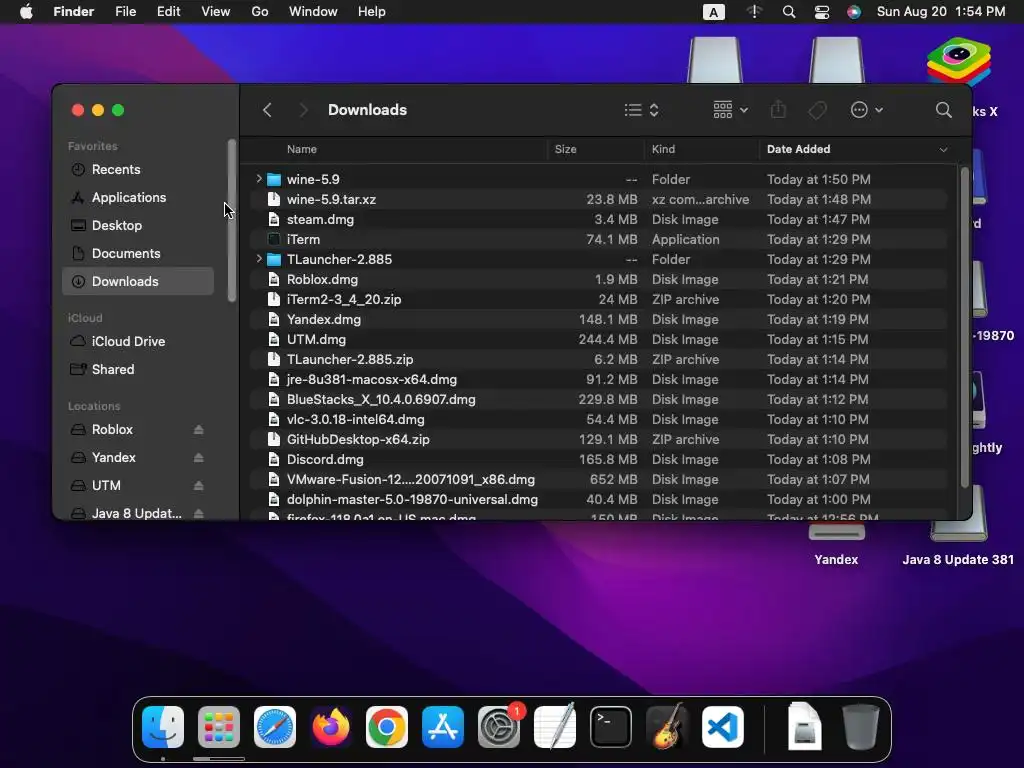Open Desktop in the sidebar
Image resolution: width=1024 pixels, height=768 pixels.
(138, 225)
